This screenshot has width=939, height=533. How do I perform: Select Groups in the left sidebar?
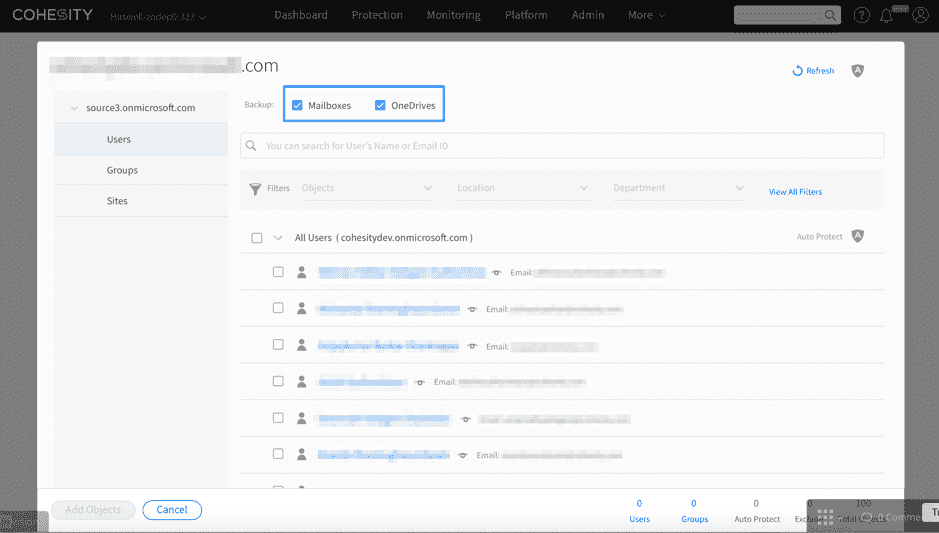(122, 170)
